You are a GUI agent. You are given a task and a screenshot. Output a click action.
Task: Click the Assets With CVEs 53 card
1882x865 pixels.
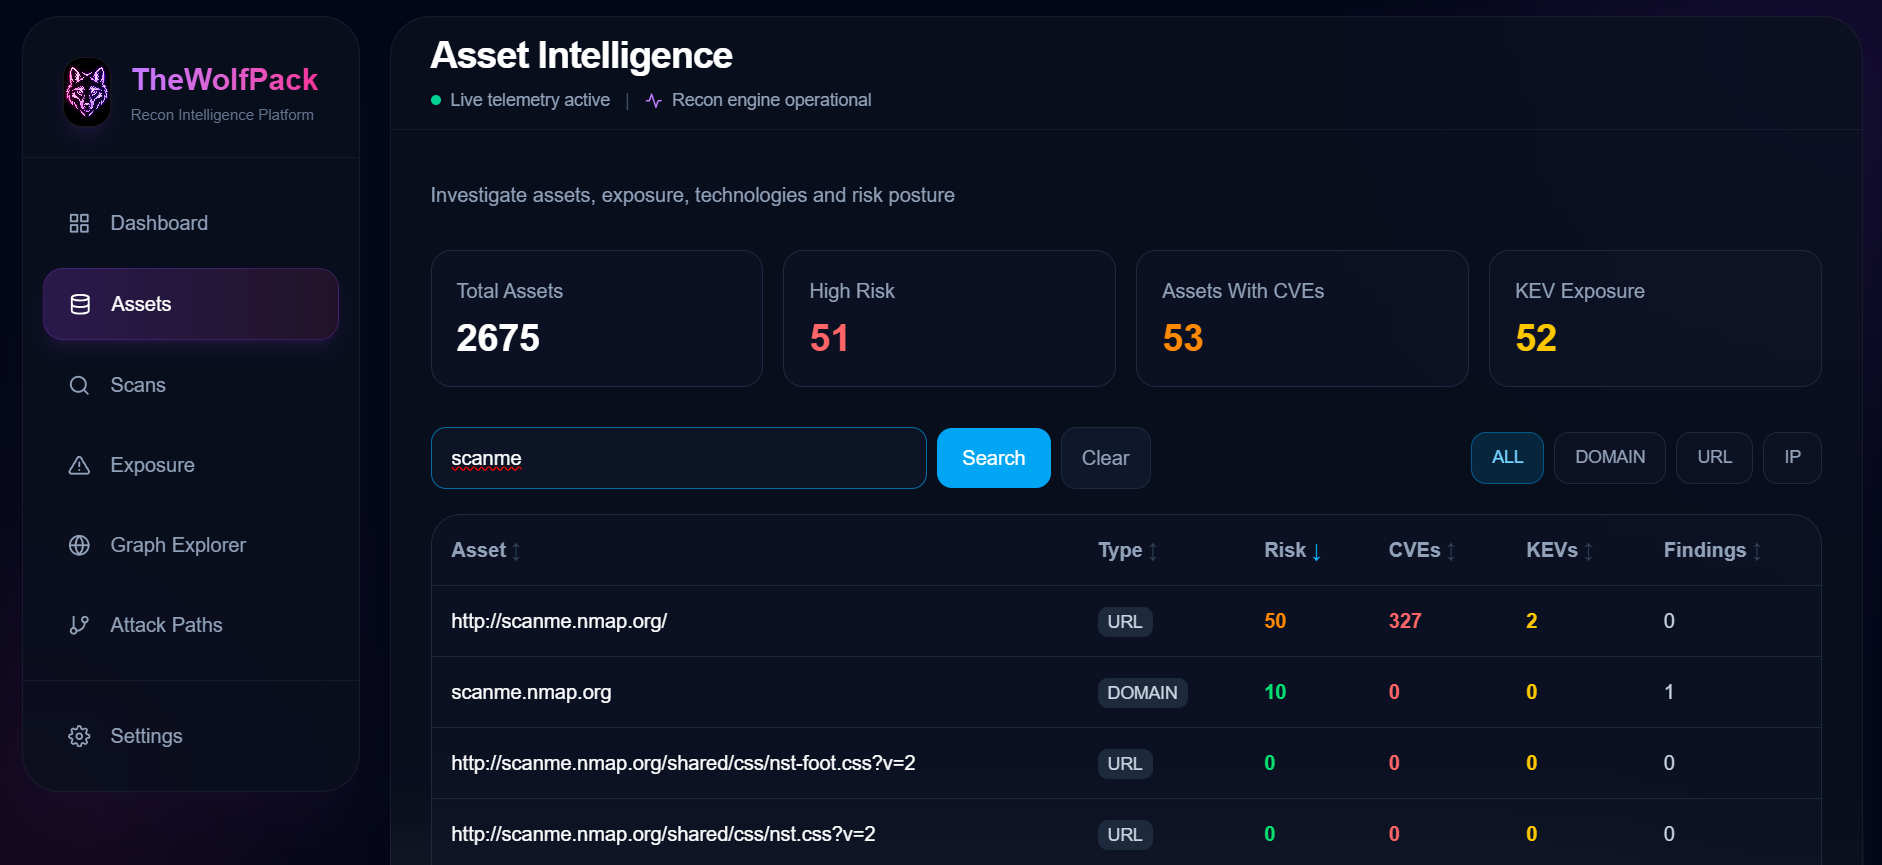(x=1302, y=318)
